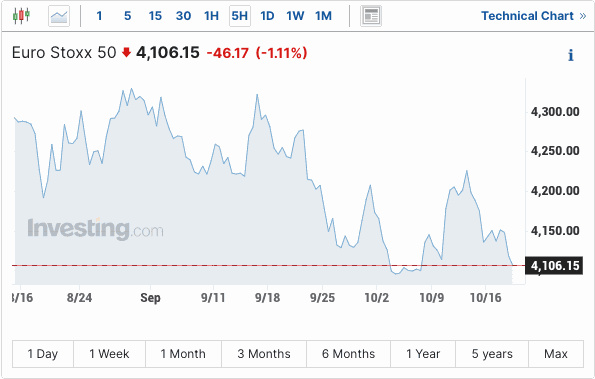Click the red down arrow indicator

[126, 52]
